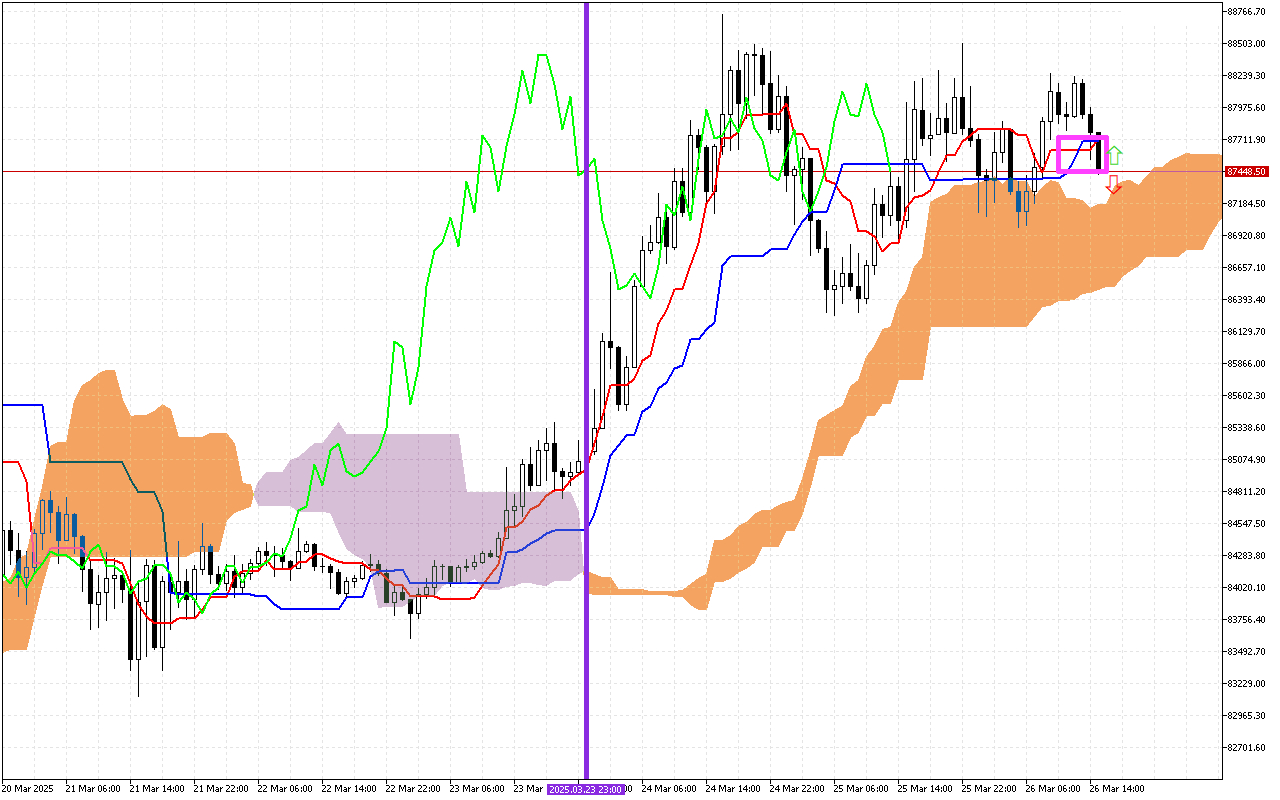This screenshot has height=800, width=1280.
Task: Click the 25 Mar 06:00 time label
Action: coord(861,789)
